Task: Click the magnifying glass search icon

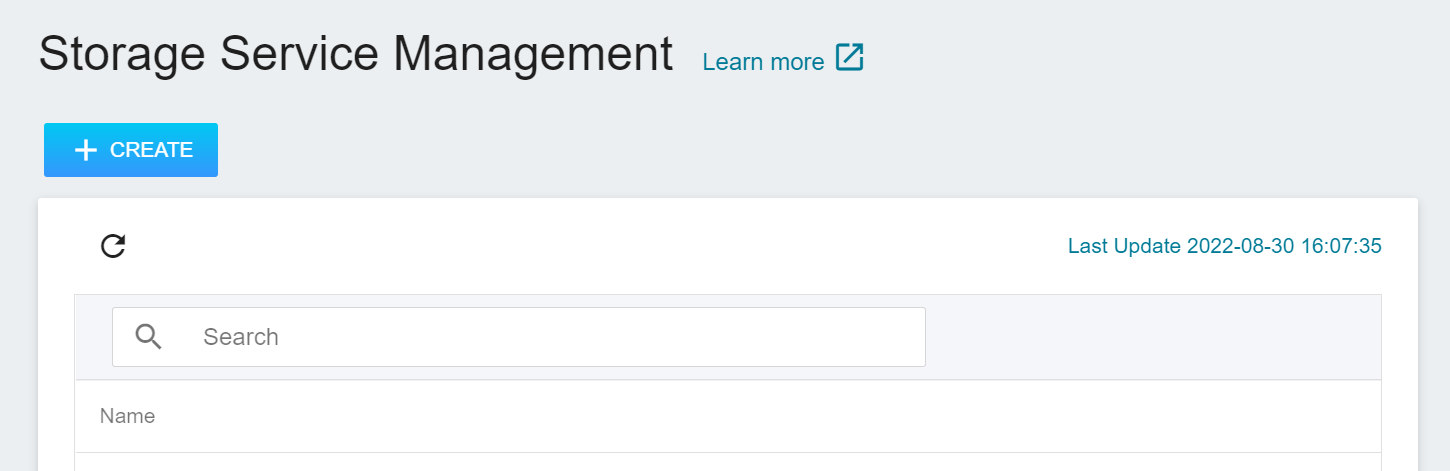Action: 148,337
